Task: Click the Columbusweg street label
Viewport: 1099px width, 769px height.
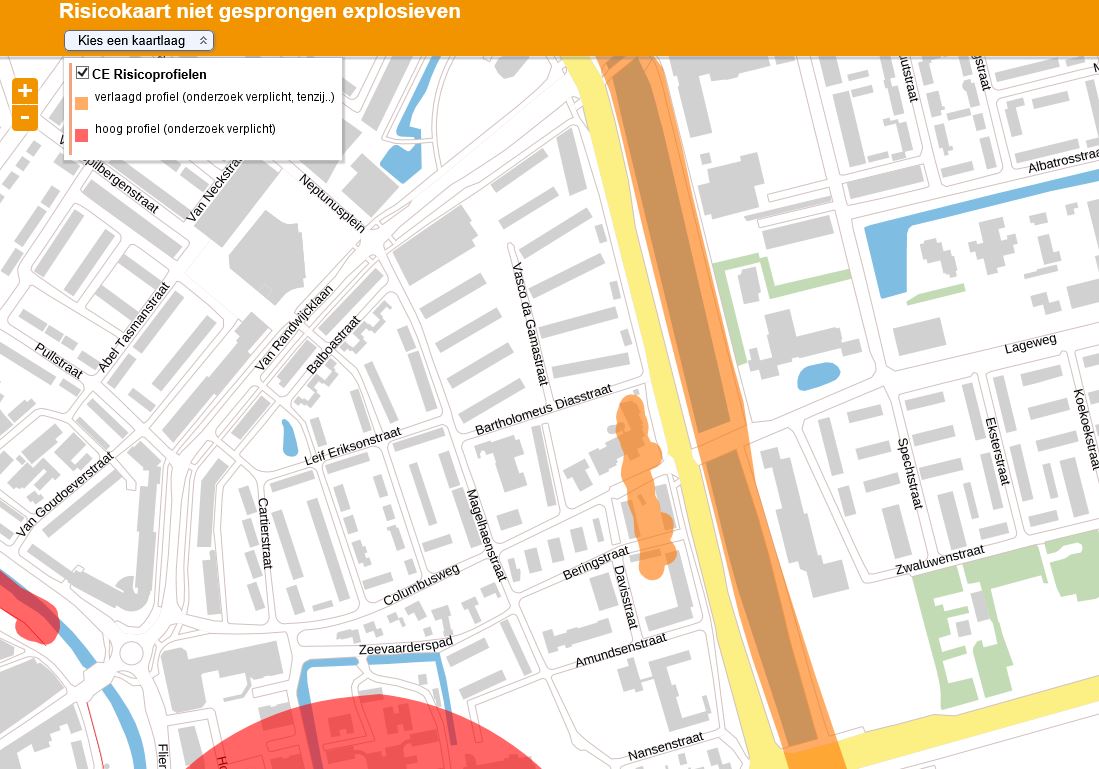Action: [x=421, y=584]
